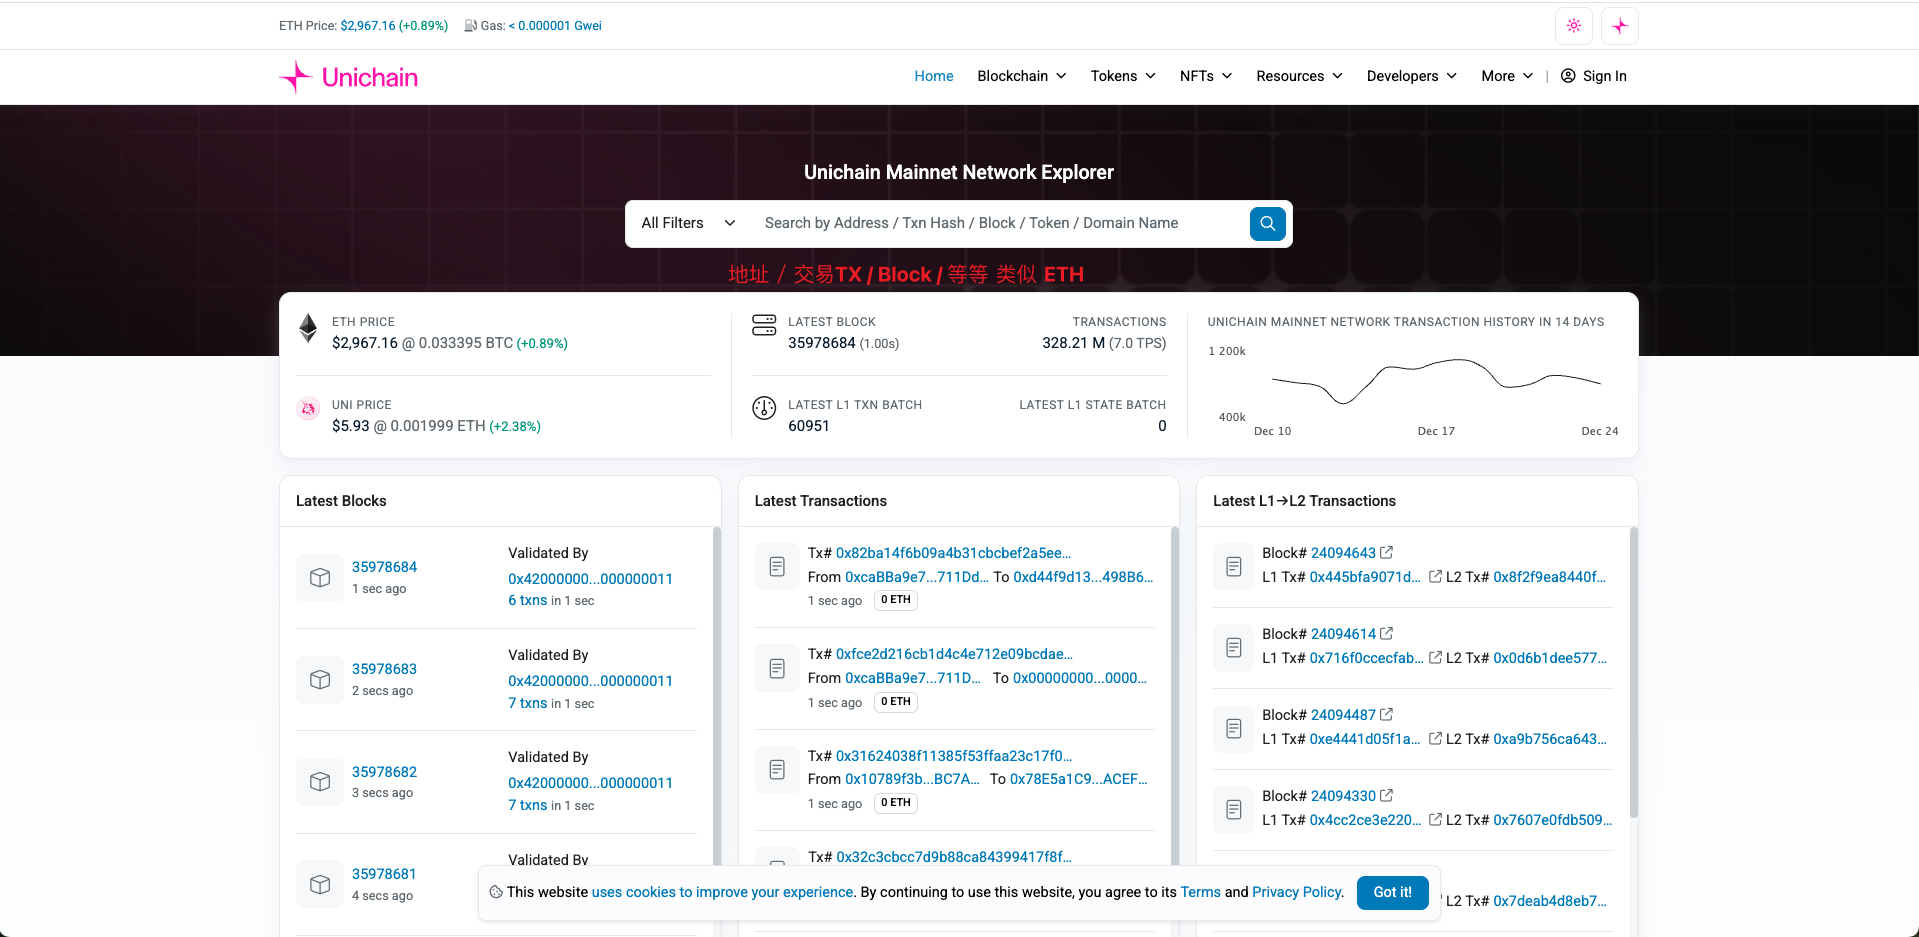1919x937 pixels.
Task: Click the magnifier search button
Action: point(1267,224)
